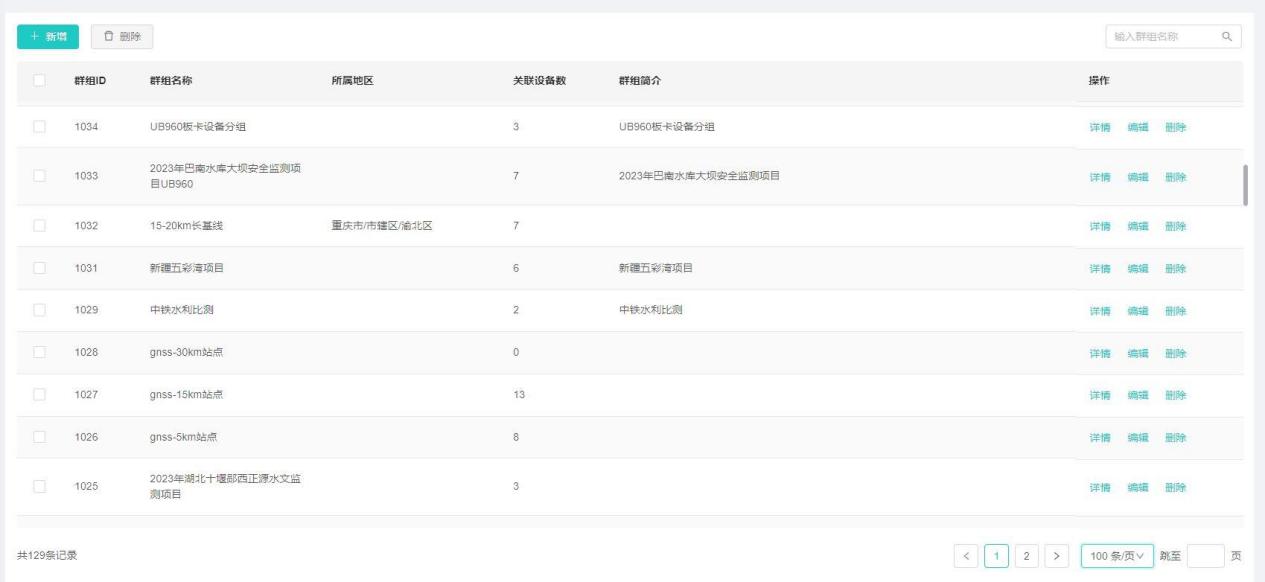Edit the gnss-15km站点 group

pos(1138,395)
